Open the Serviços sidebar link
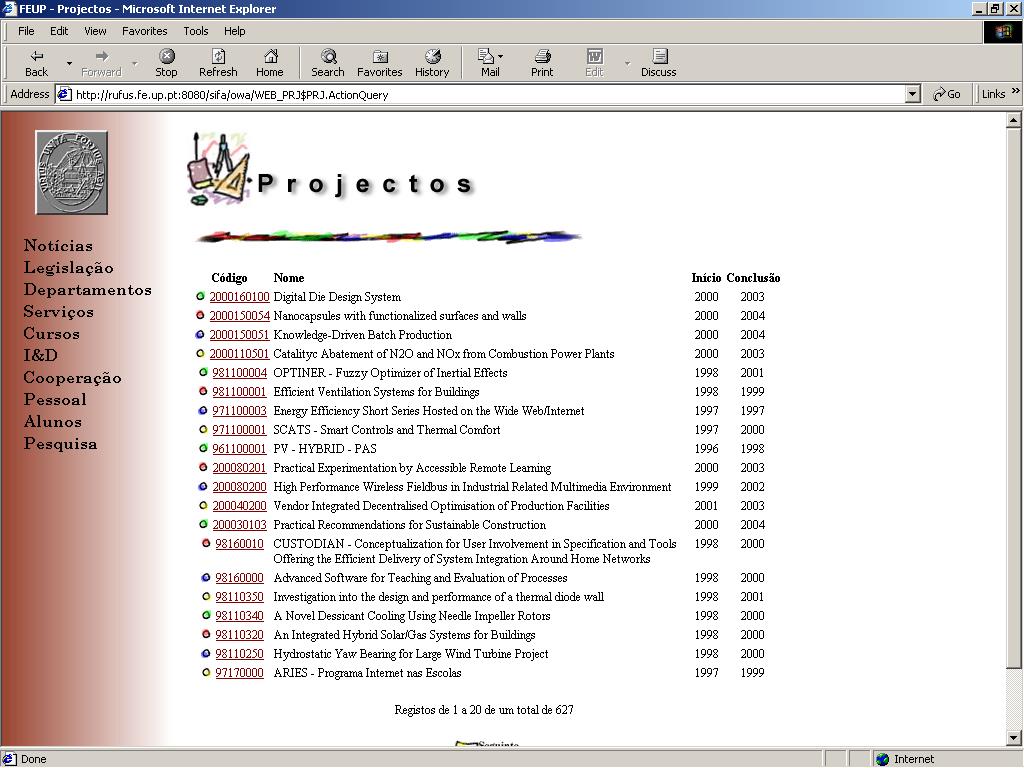 coord(59,312)
